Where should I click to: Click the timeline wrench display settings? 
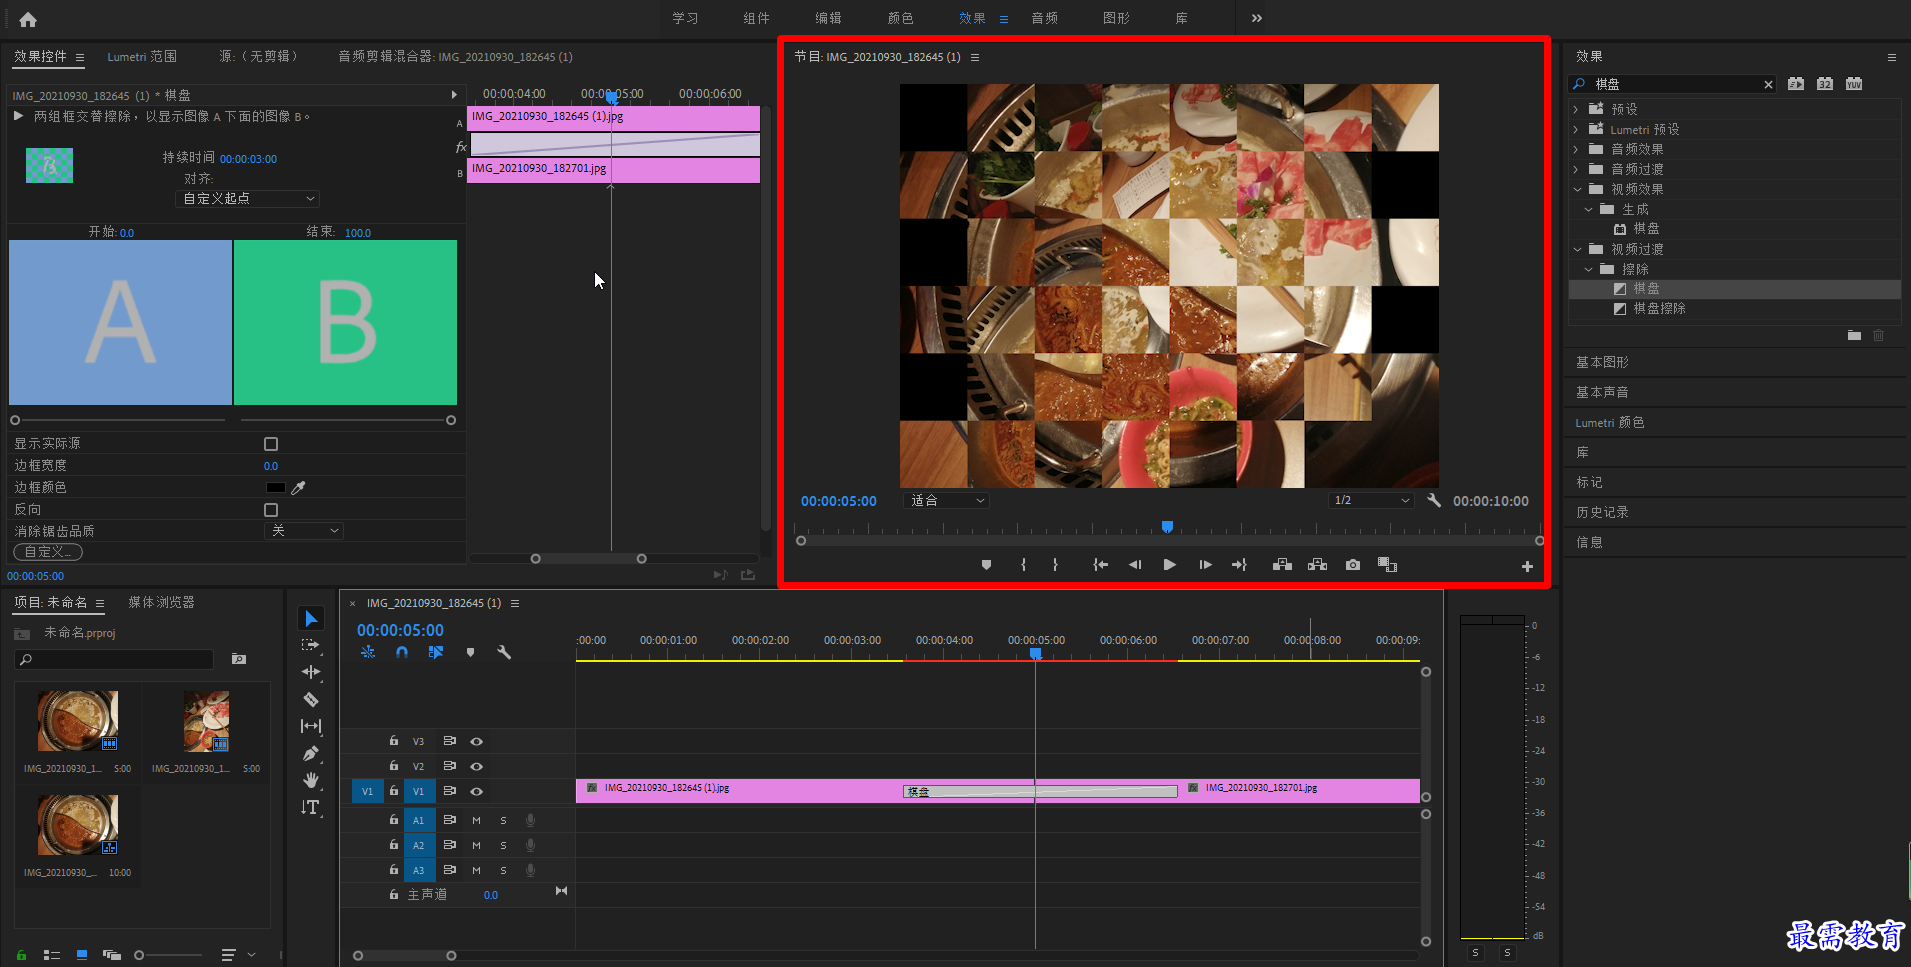point(504,652)
